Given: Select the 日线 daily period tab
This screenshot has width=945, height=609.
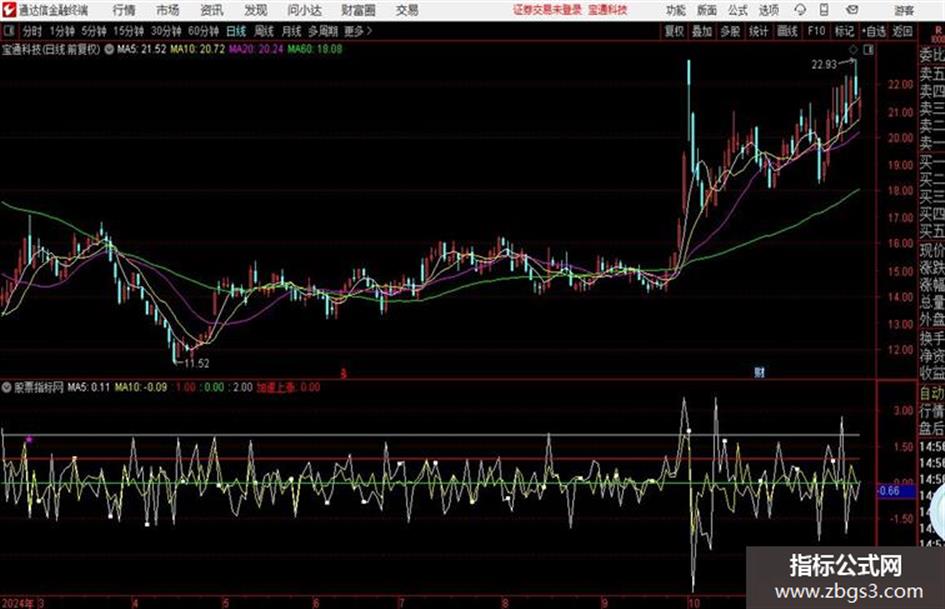Looking at the screenshot, I should pos(236,31).
